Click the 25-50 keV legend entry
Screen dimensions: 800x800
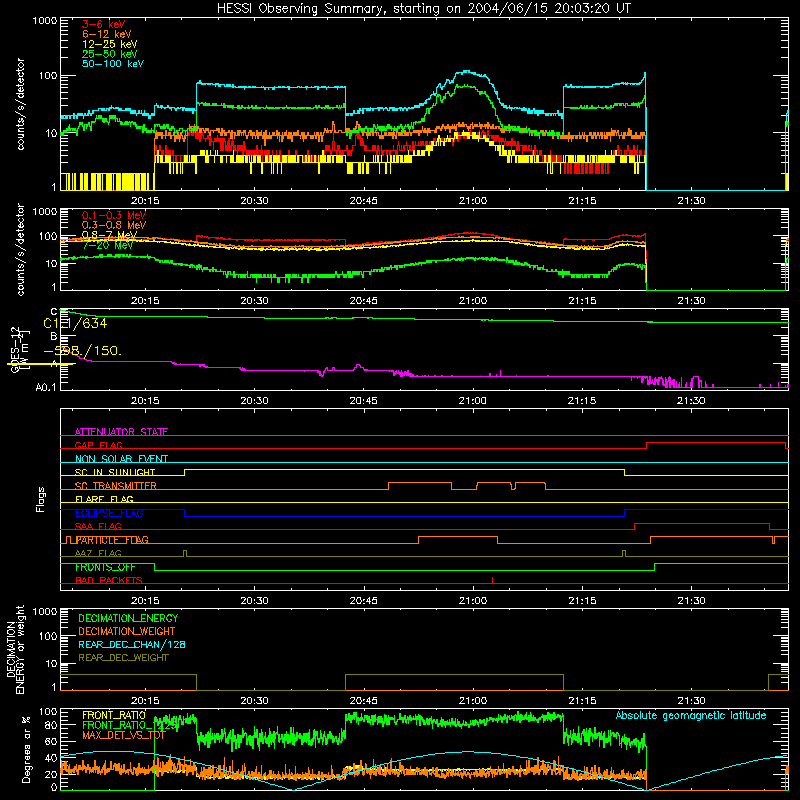point(109,54)
